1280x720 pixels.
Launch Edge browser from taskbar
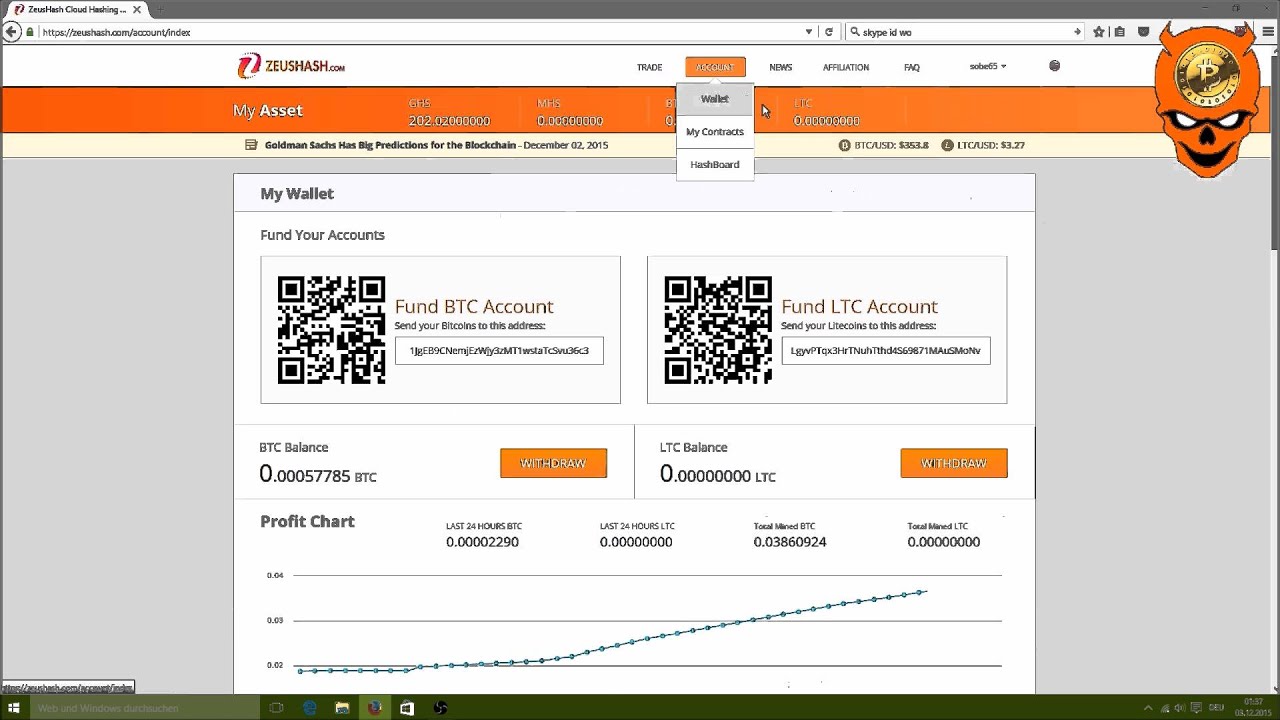[310, 708]
